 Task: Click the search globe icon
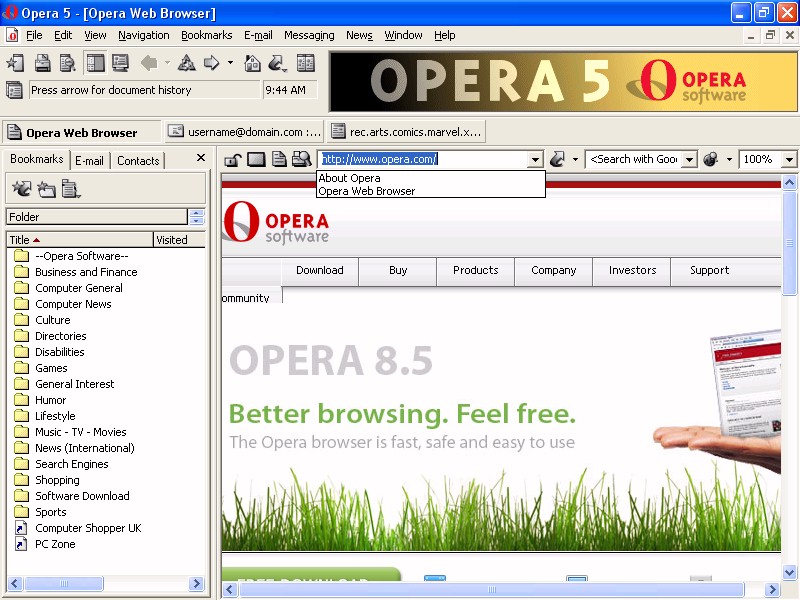[711, 160]
